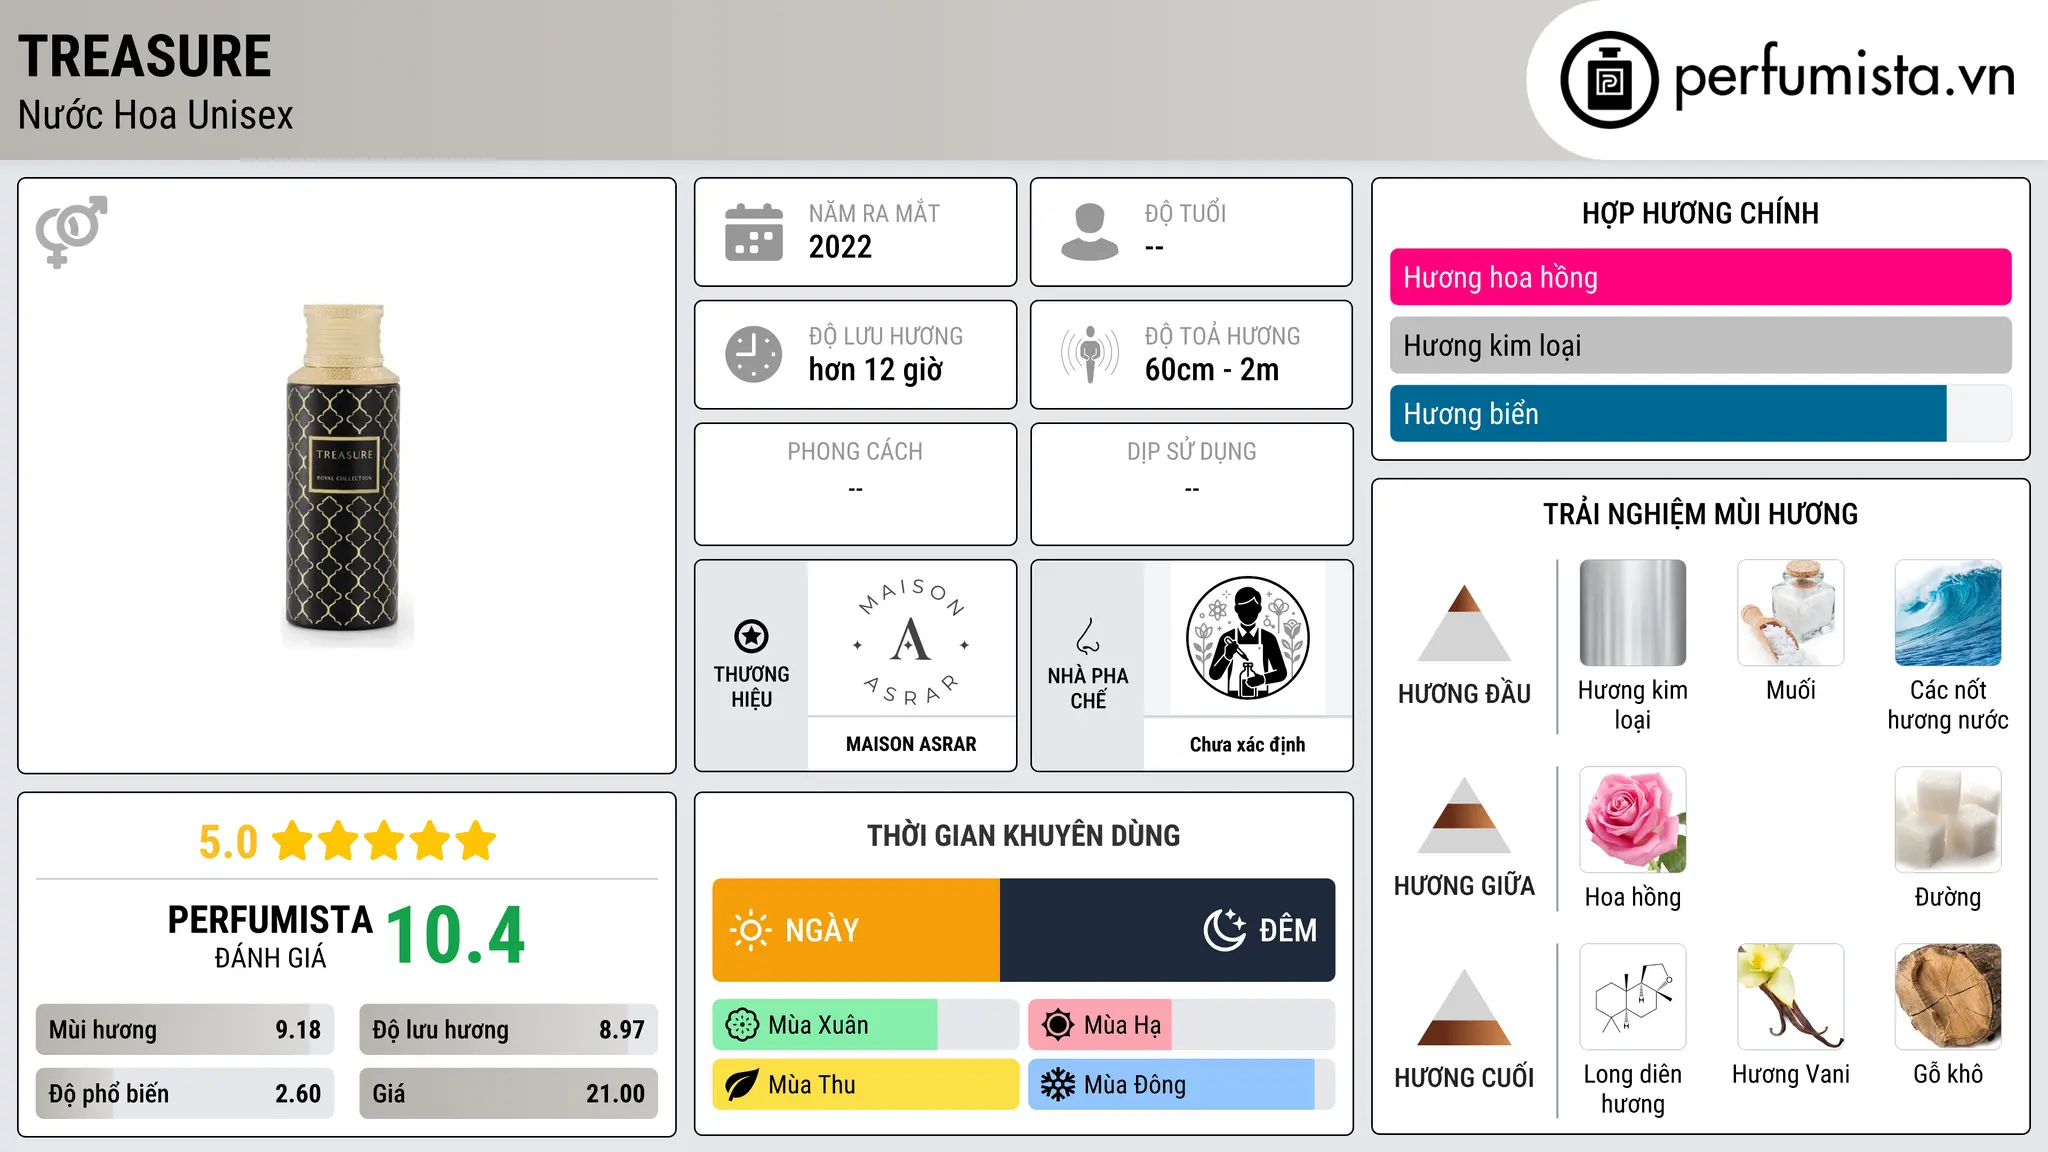
Task: Click the hơn 12 giờ longevity value
Action: (x=875, y=370)
